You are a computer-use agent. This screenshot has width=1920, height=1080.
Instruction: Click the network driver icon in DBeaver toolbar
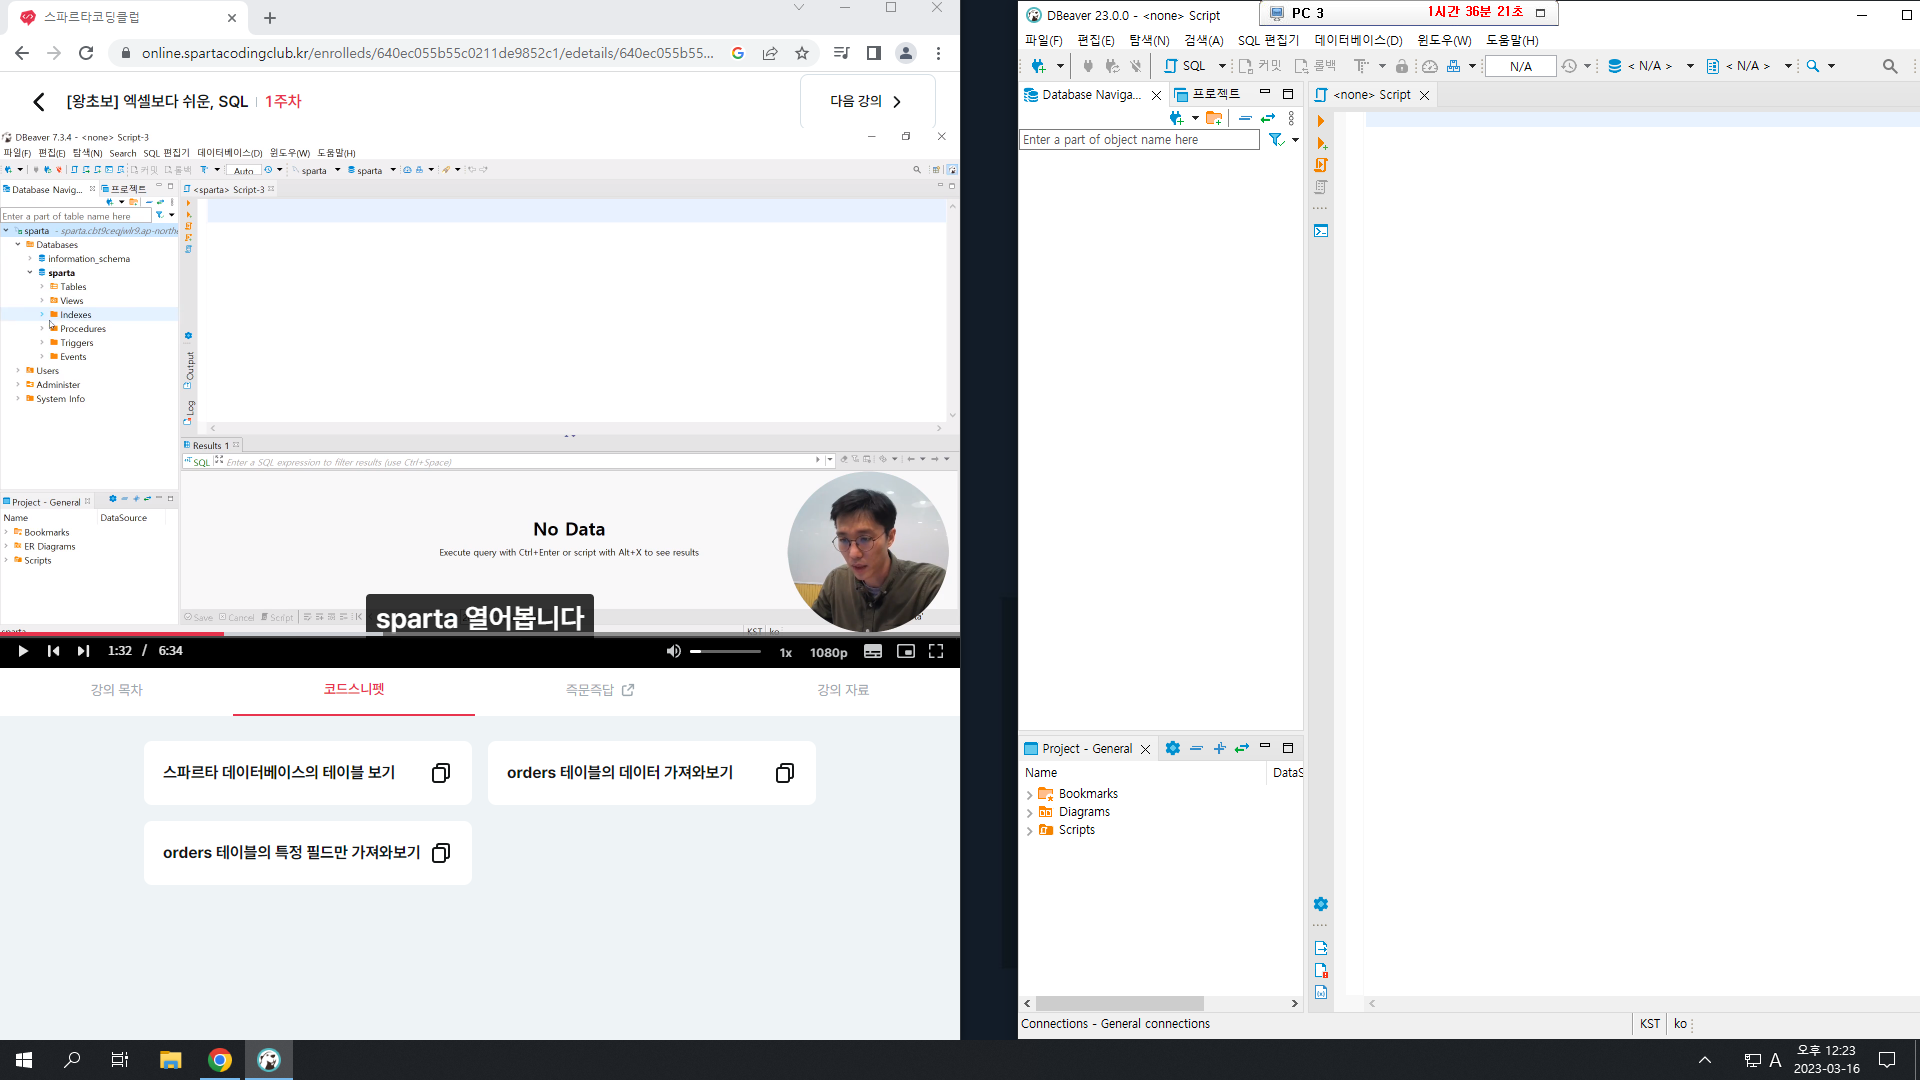(1454, 66)
